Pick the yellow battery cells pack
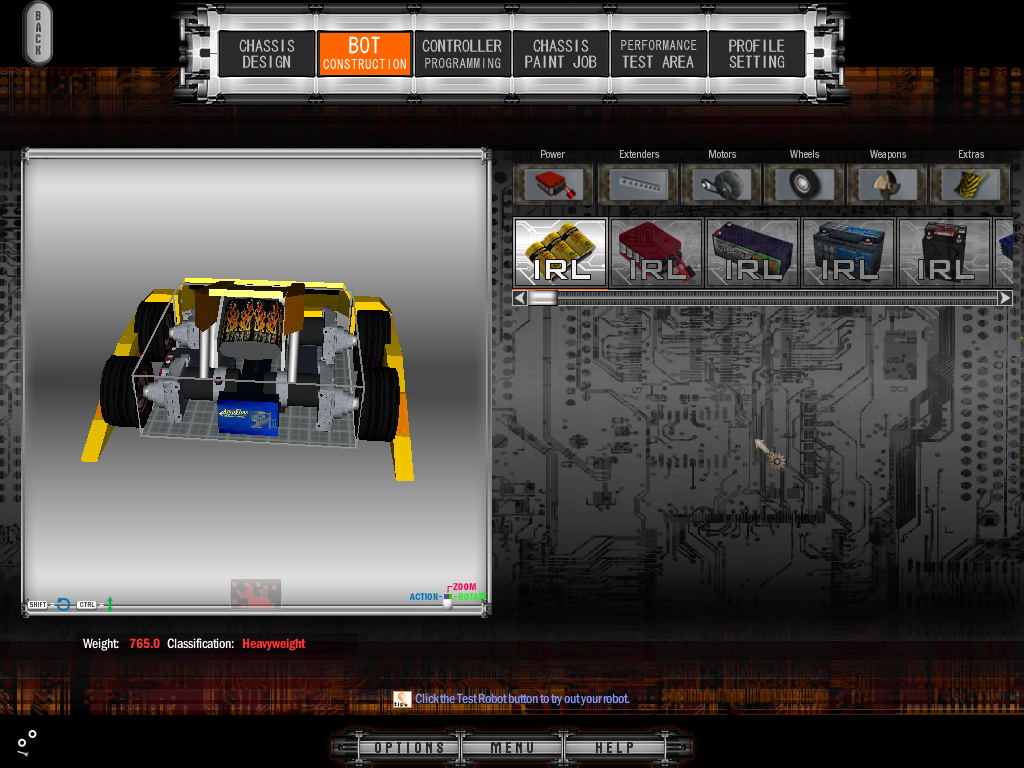The image size is (1024, 768). click(x=560, y=253)
